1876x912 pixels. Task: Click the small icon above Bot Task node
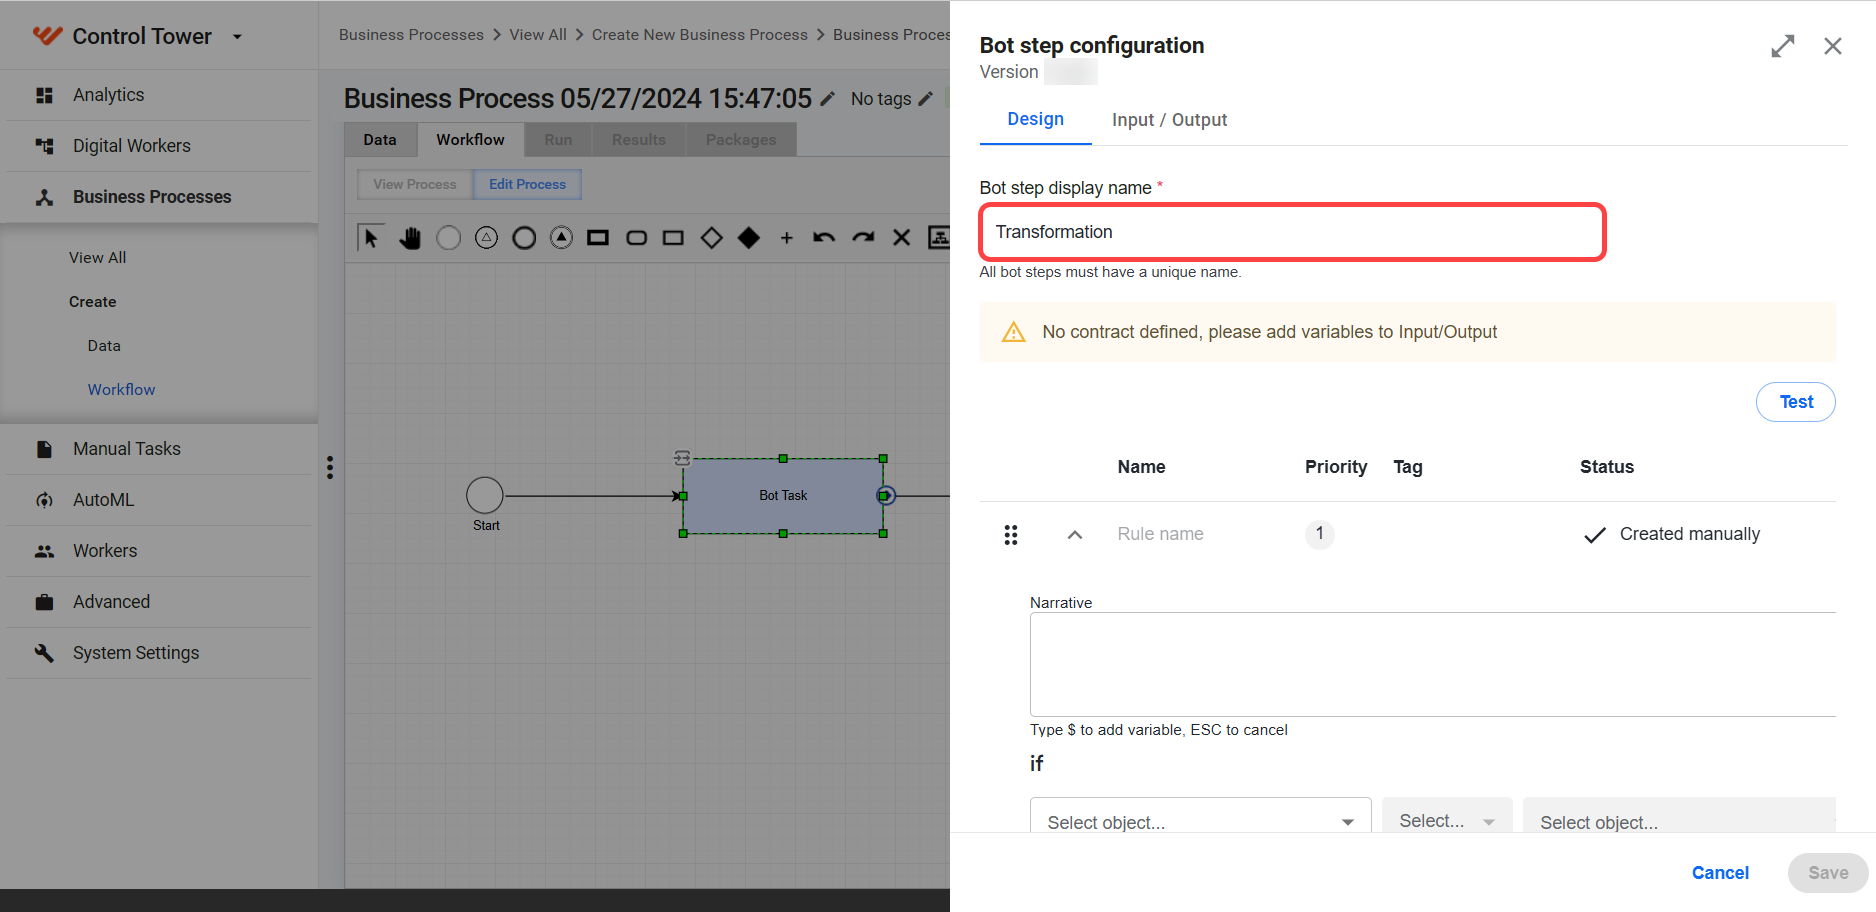(682, 457)
